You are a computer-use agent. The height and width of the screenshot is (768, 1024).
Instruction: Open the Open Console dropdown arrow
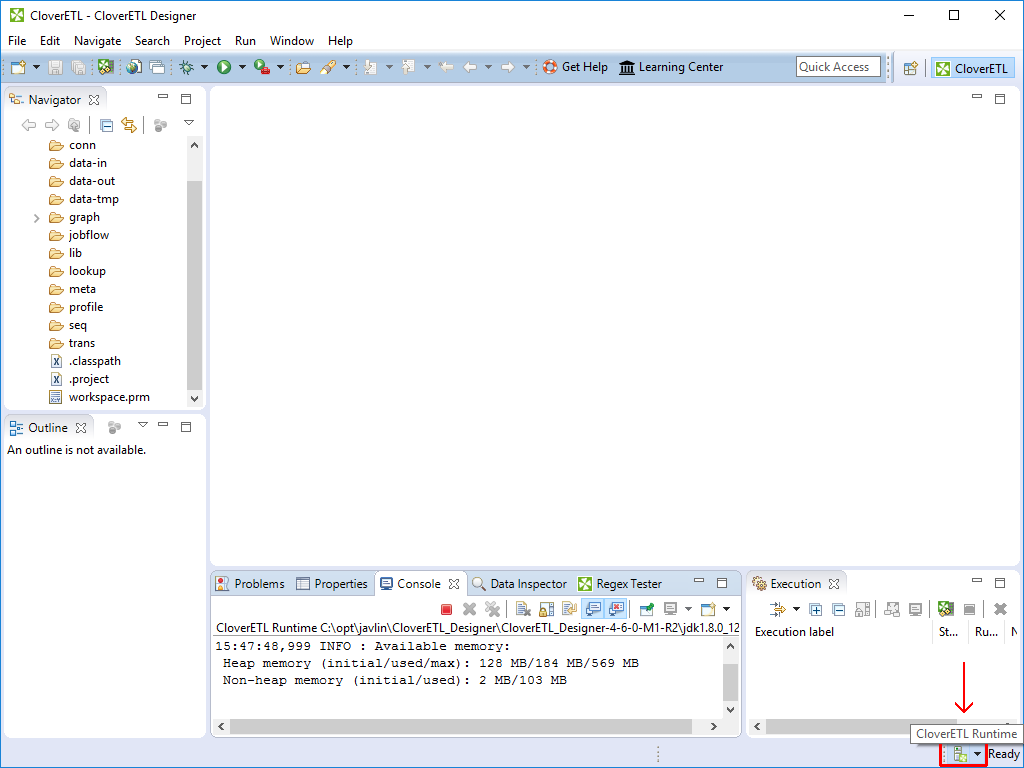click(726, 609)
